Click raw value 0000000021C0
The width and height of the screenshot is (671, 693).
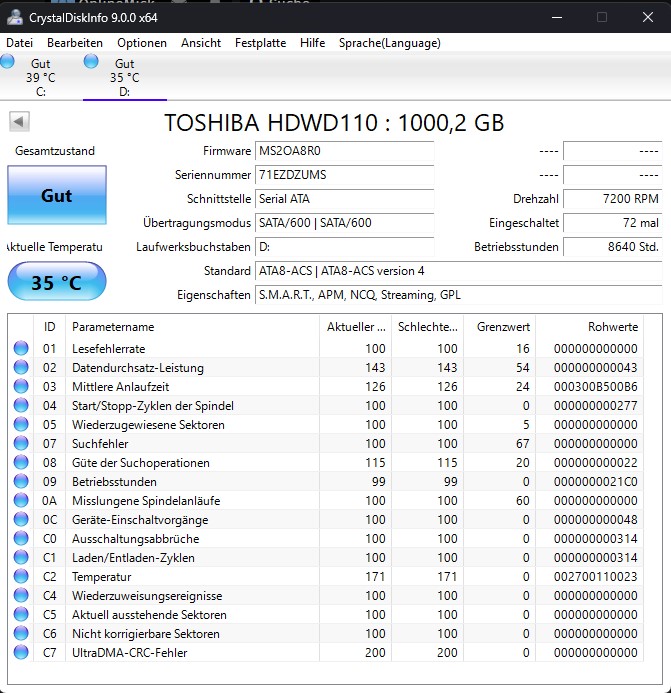pos(595,482)
